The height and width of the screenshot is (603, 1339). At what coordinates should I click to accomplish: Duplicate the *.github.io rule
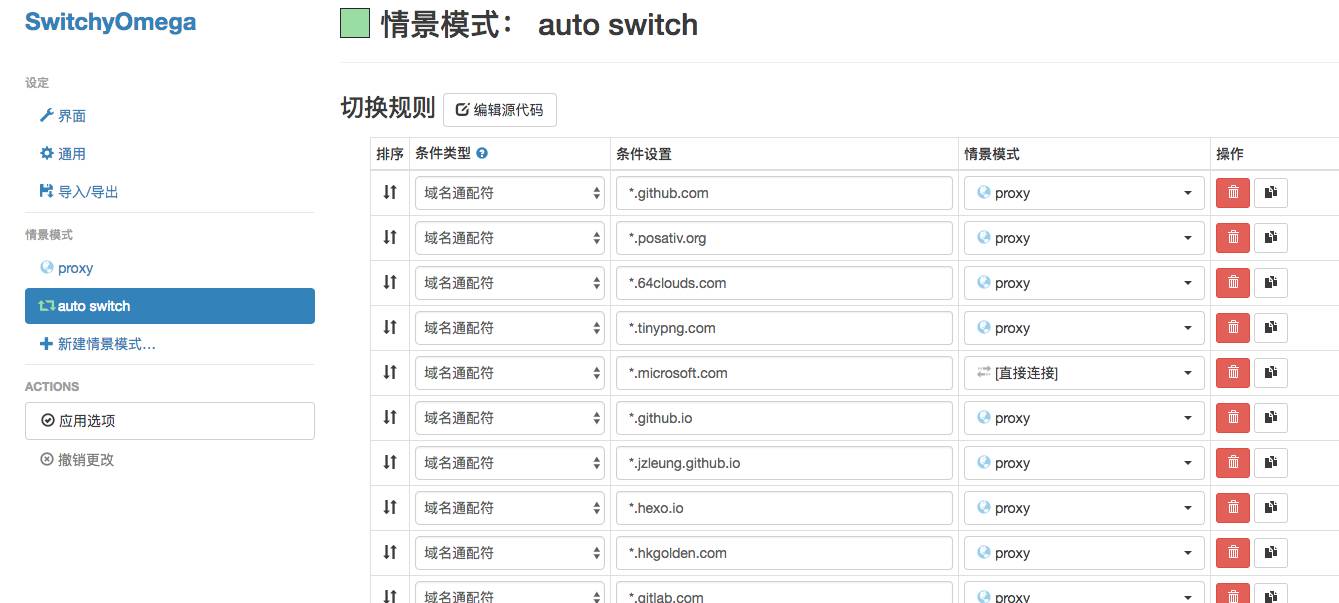(1271, 418)
